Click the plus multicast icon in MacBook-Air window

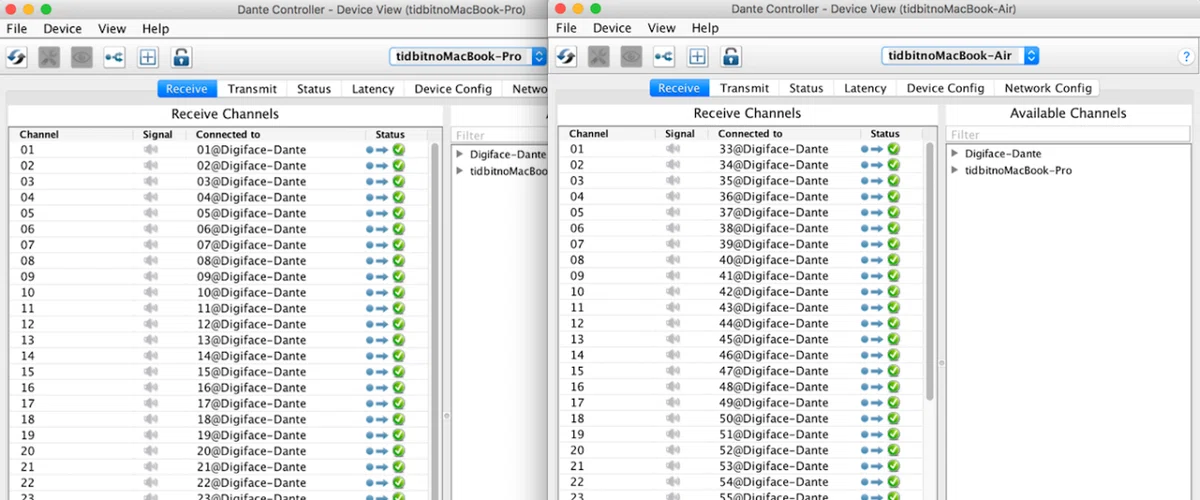698,56
